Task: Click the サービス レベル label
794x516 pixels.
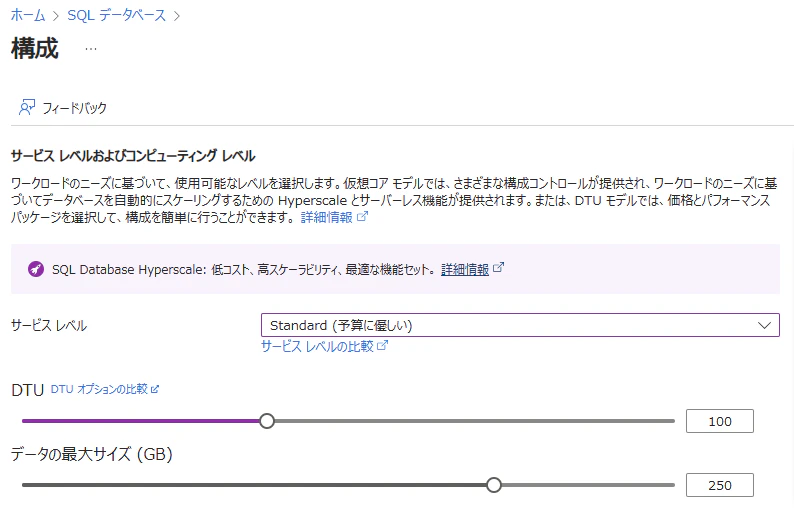Action: click(49, 325)
